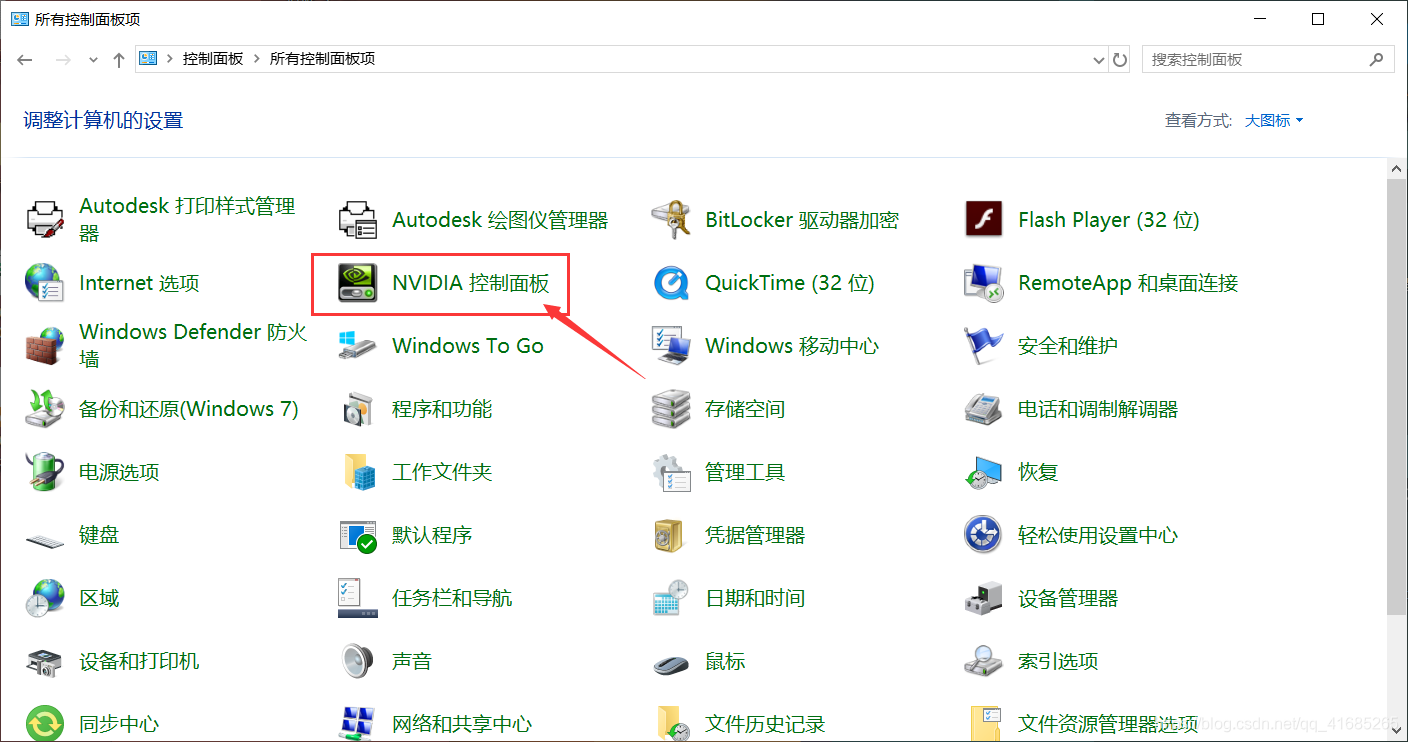Open the 网络和共享中心 icon

point(357,723)
